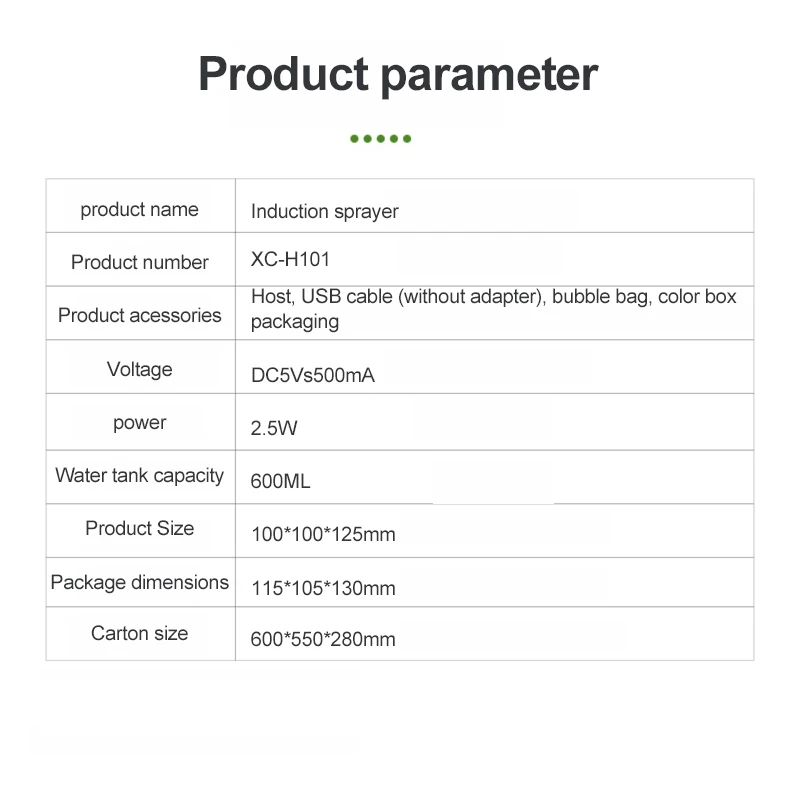Click the "2.5W" power value
This screenshot has height=800, width=800.
tap(274, 429)
